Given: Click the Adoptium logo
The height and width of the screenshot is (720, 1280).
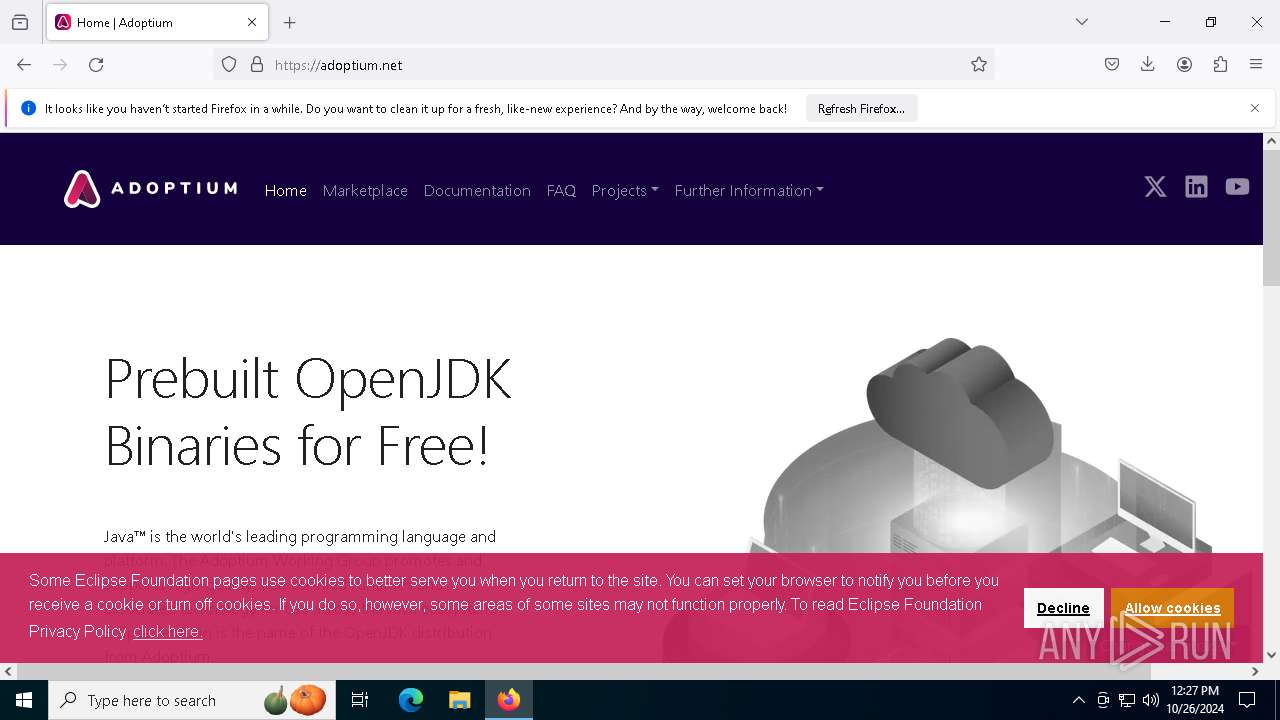Looking at the screenshot, I should [150, 188].
